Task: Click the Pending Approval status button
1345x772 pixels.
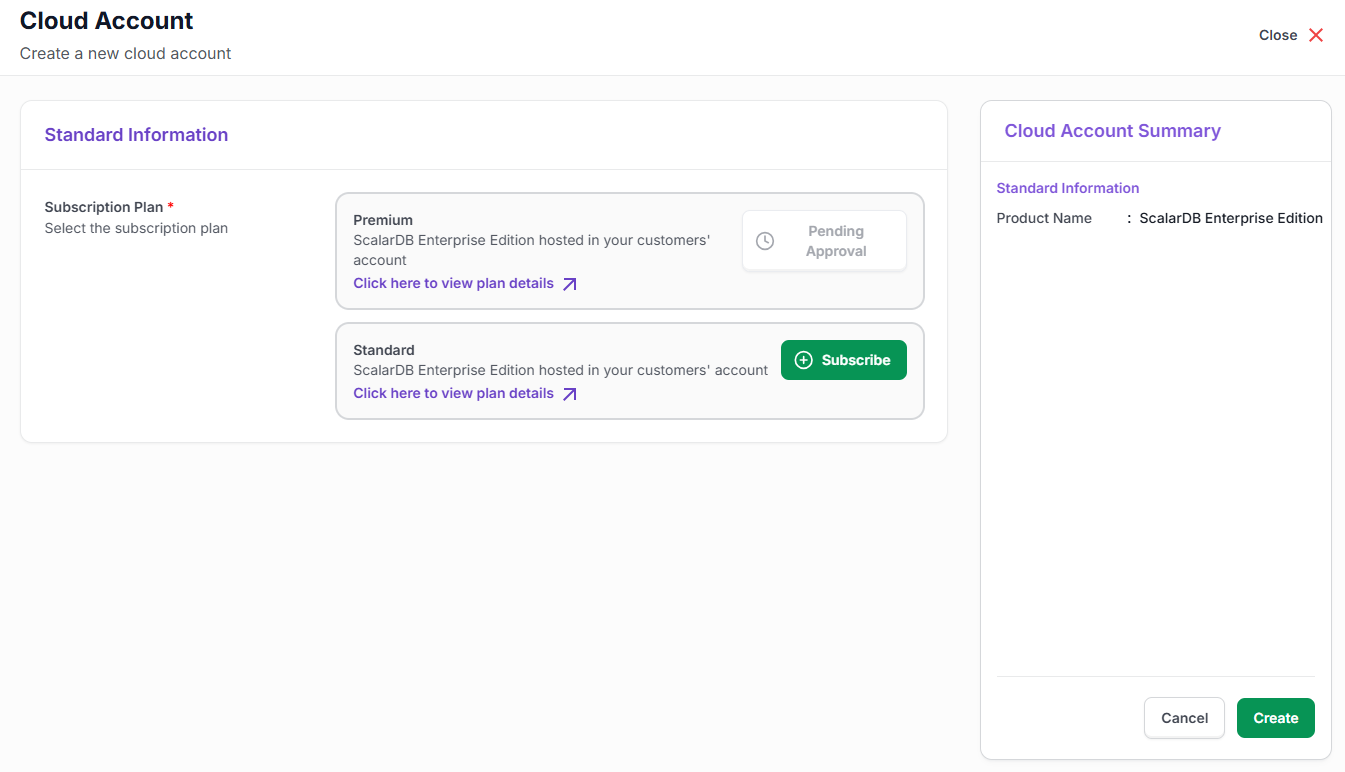Action: [x=824, y=240]
